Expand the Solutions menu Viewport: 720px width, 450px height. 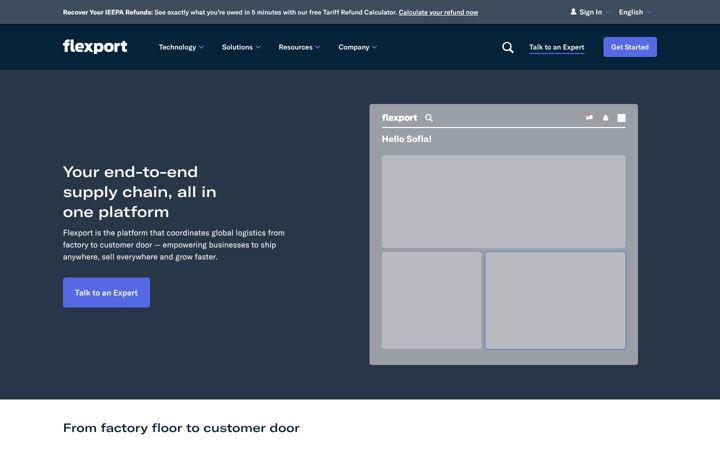click(x=241, y=47)
